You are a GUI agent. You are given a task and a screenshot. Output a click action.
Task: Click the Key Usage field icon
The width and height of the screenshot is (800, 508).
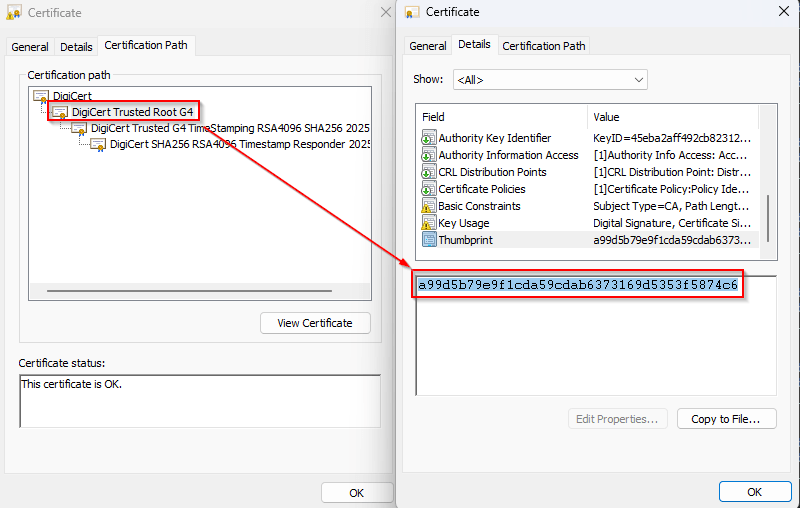pyautogui.click(x=428, y=224)
